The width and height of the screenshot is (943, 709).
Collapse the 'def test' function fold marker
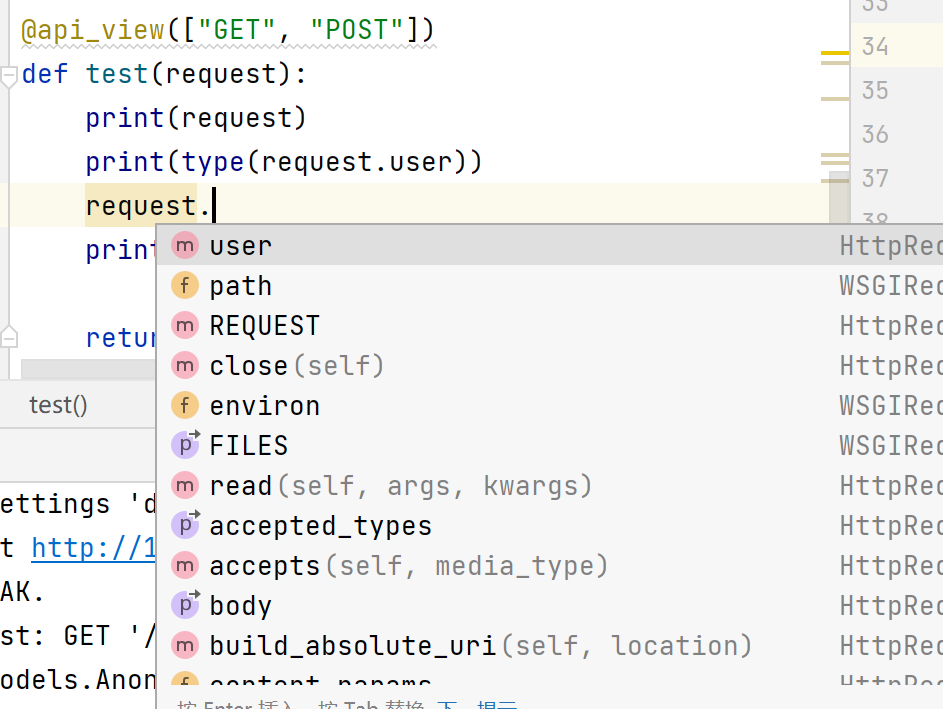9,75
